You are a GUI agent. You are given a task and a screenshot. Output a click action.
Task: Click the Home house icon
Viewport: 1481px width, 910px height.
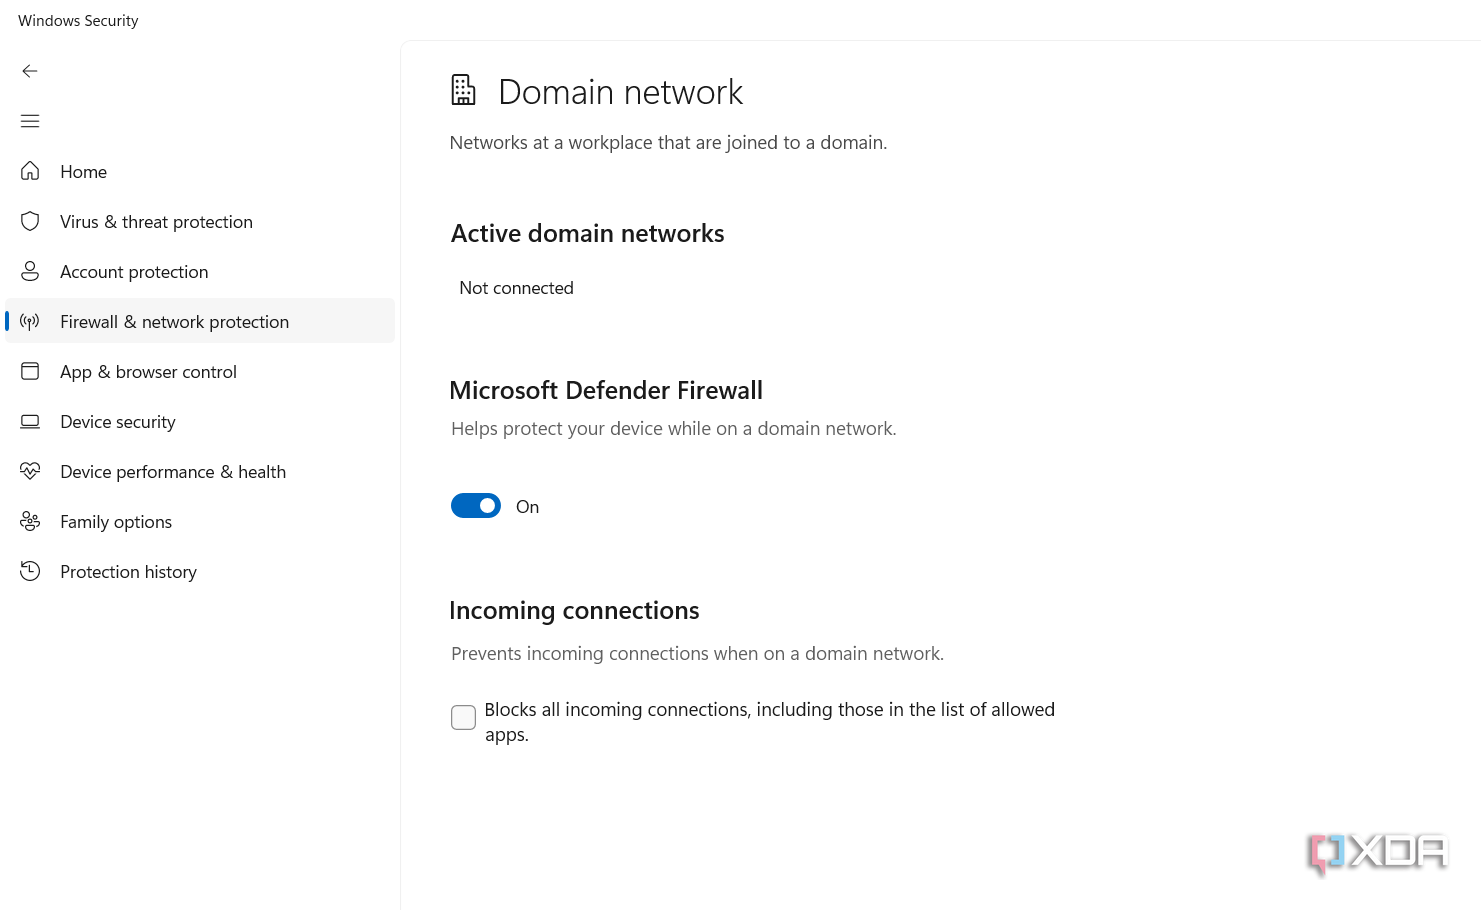click(x=30, y=171)
